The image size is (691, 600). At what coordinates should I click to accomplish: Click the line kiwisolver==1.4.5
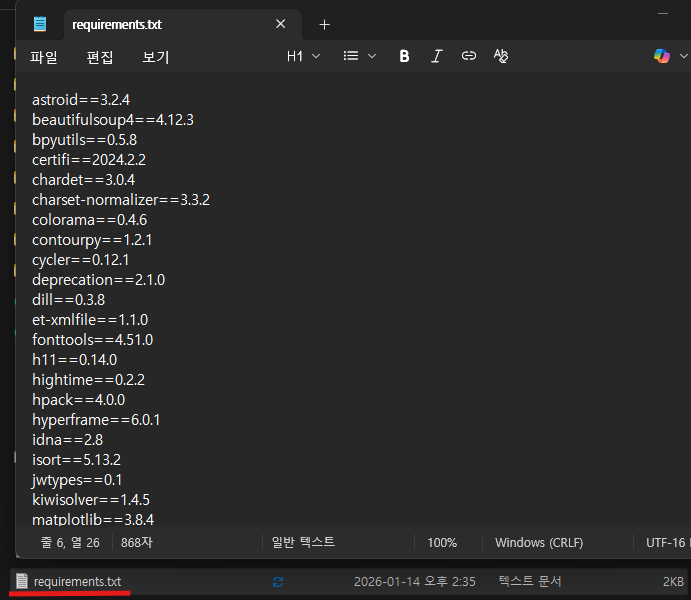point(91,500)
